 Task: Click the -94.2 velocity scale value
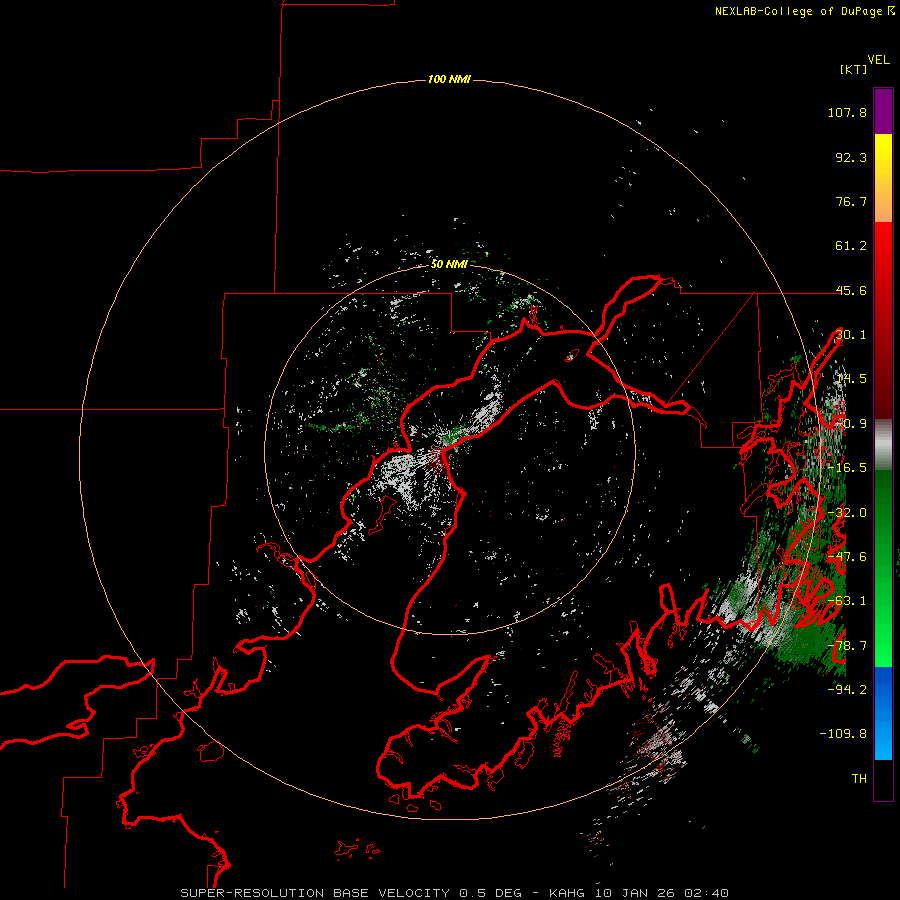847,689
